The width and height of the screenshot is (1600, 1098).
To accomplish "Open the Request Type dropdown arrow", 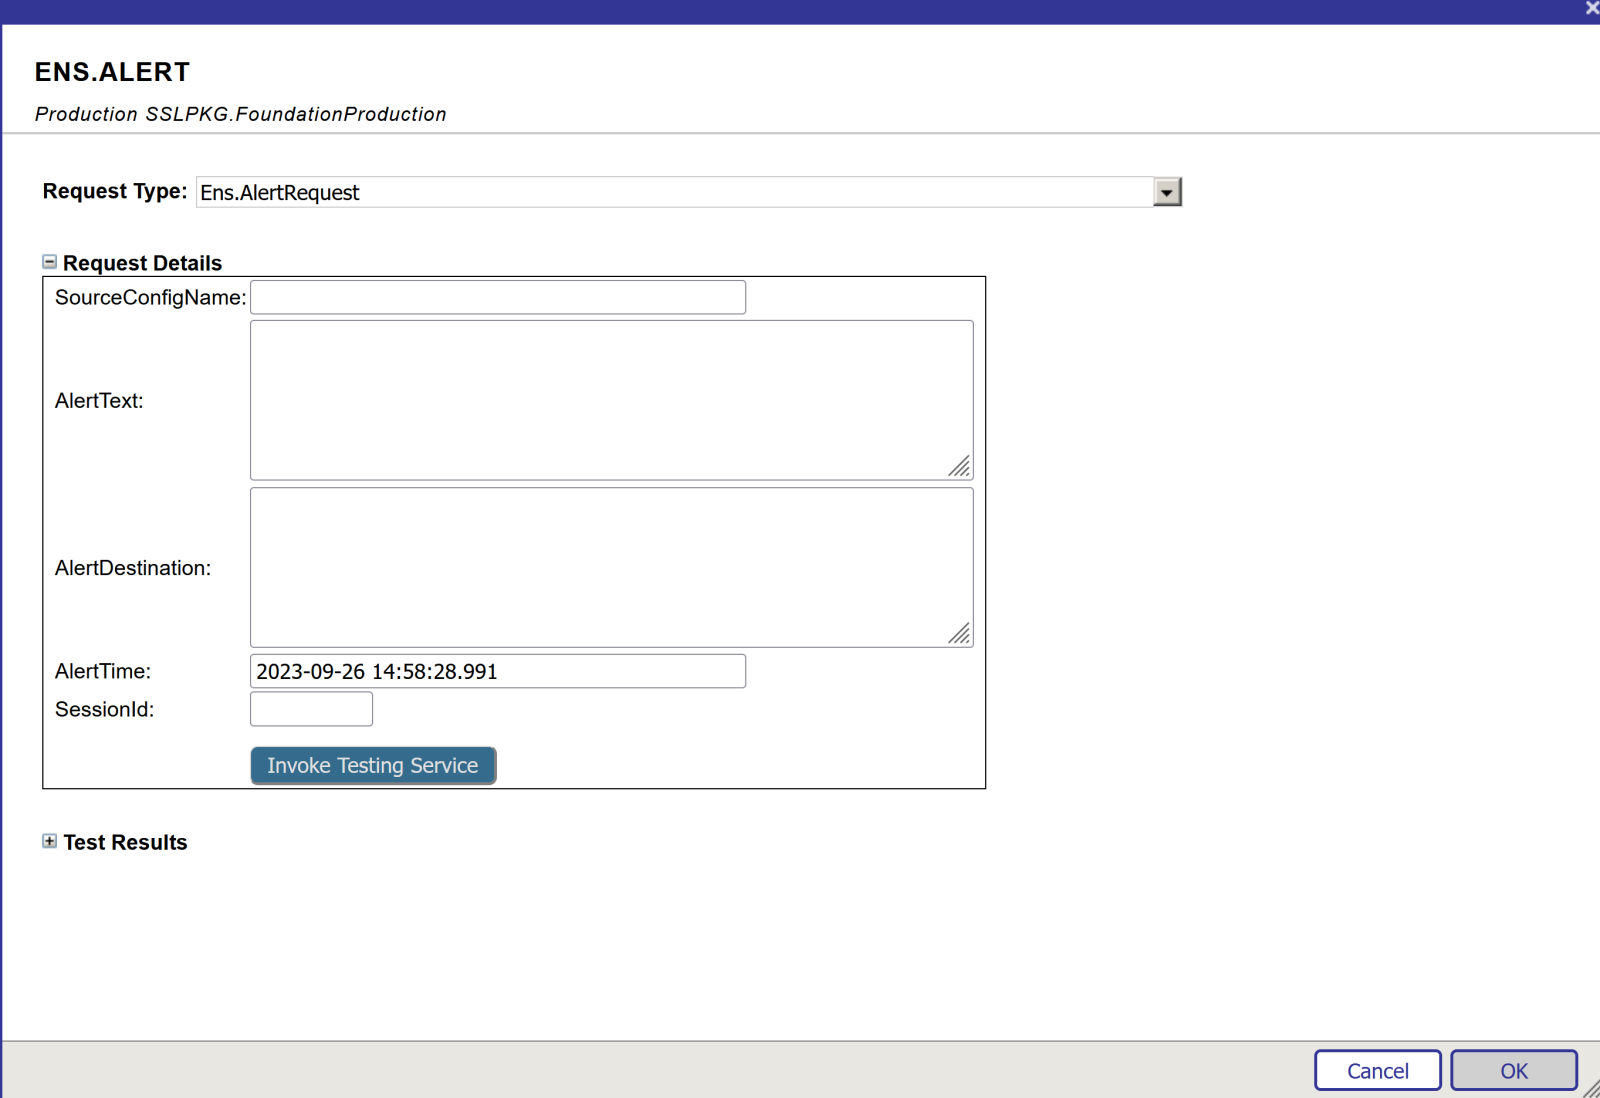I will pyautogui.click(x=1166, y=192).
